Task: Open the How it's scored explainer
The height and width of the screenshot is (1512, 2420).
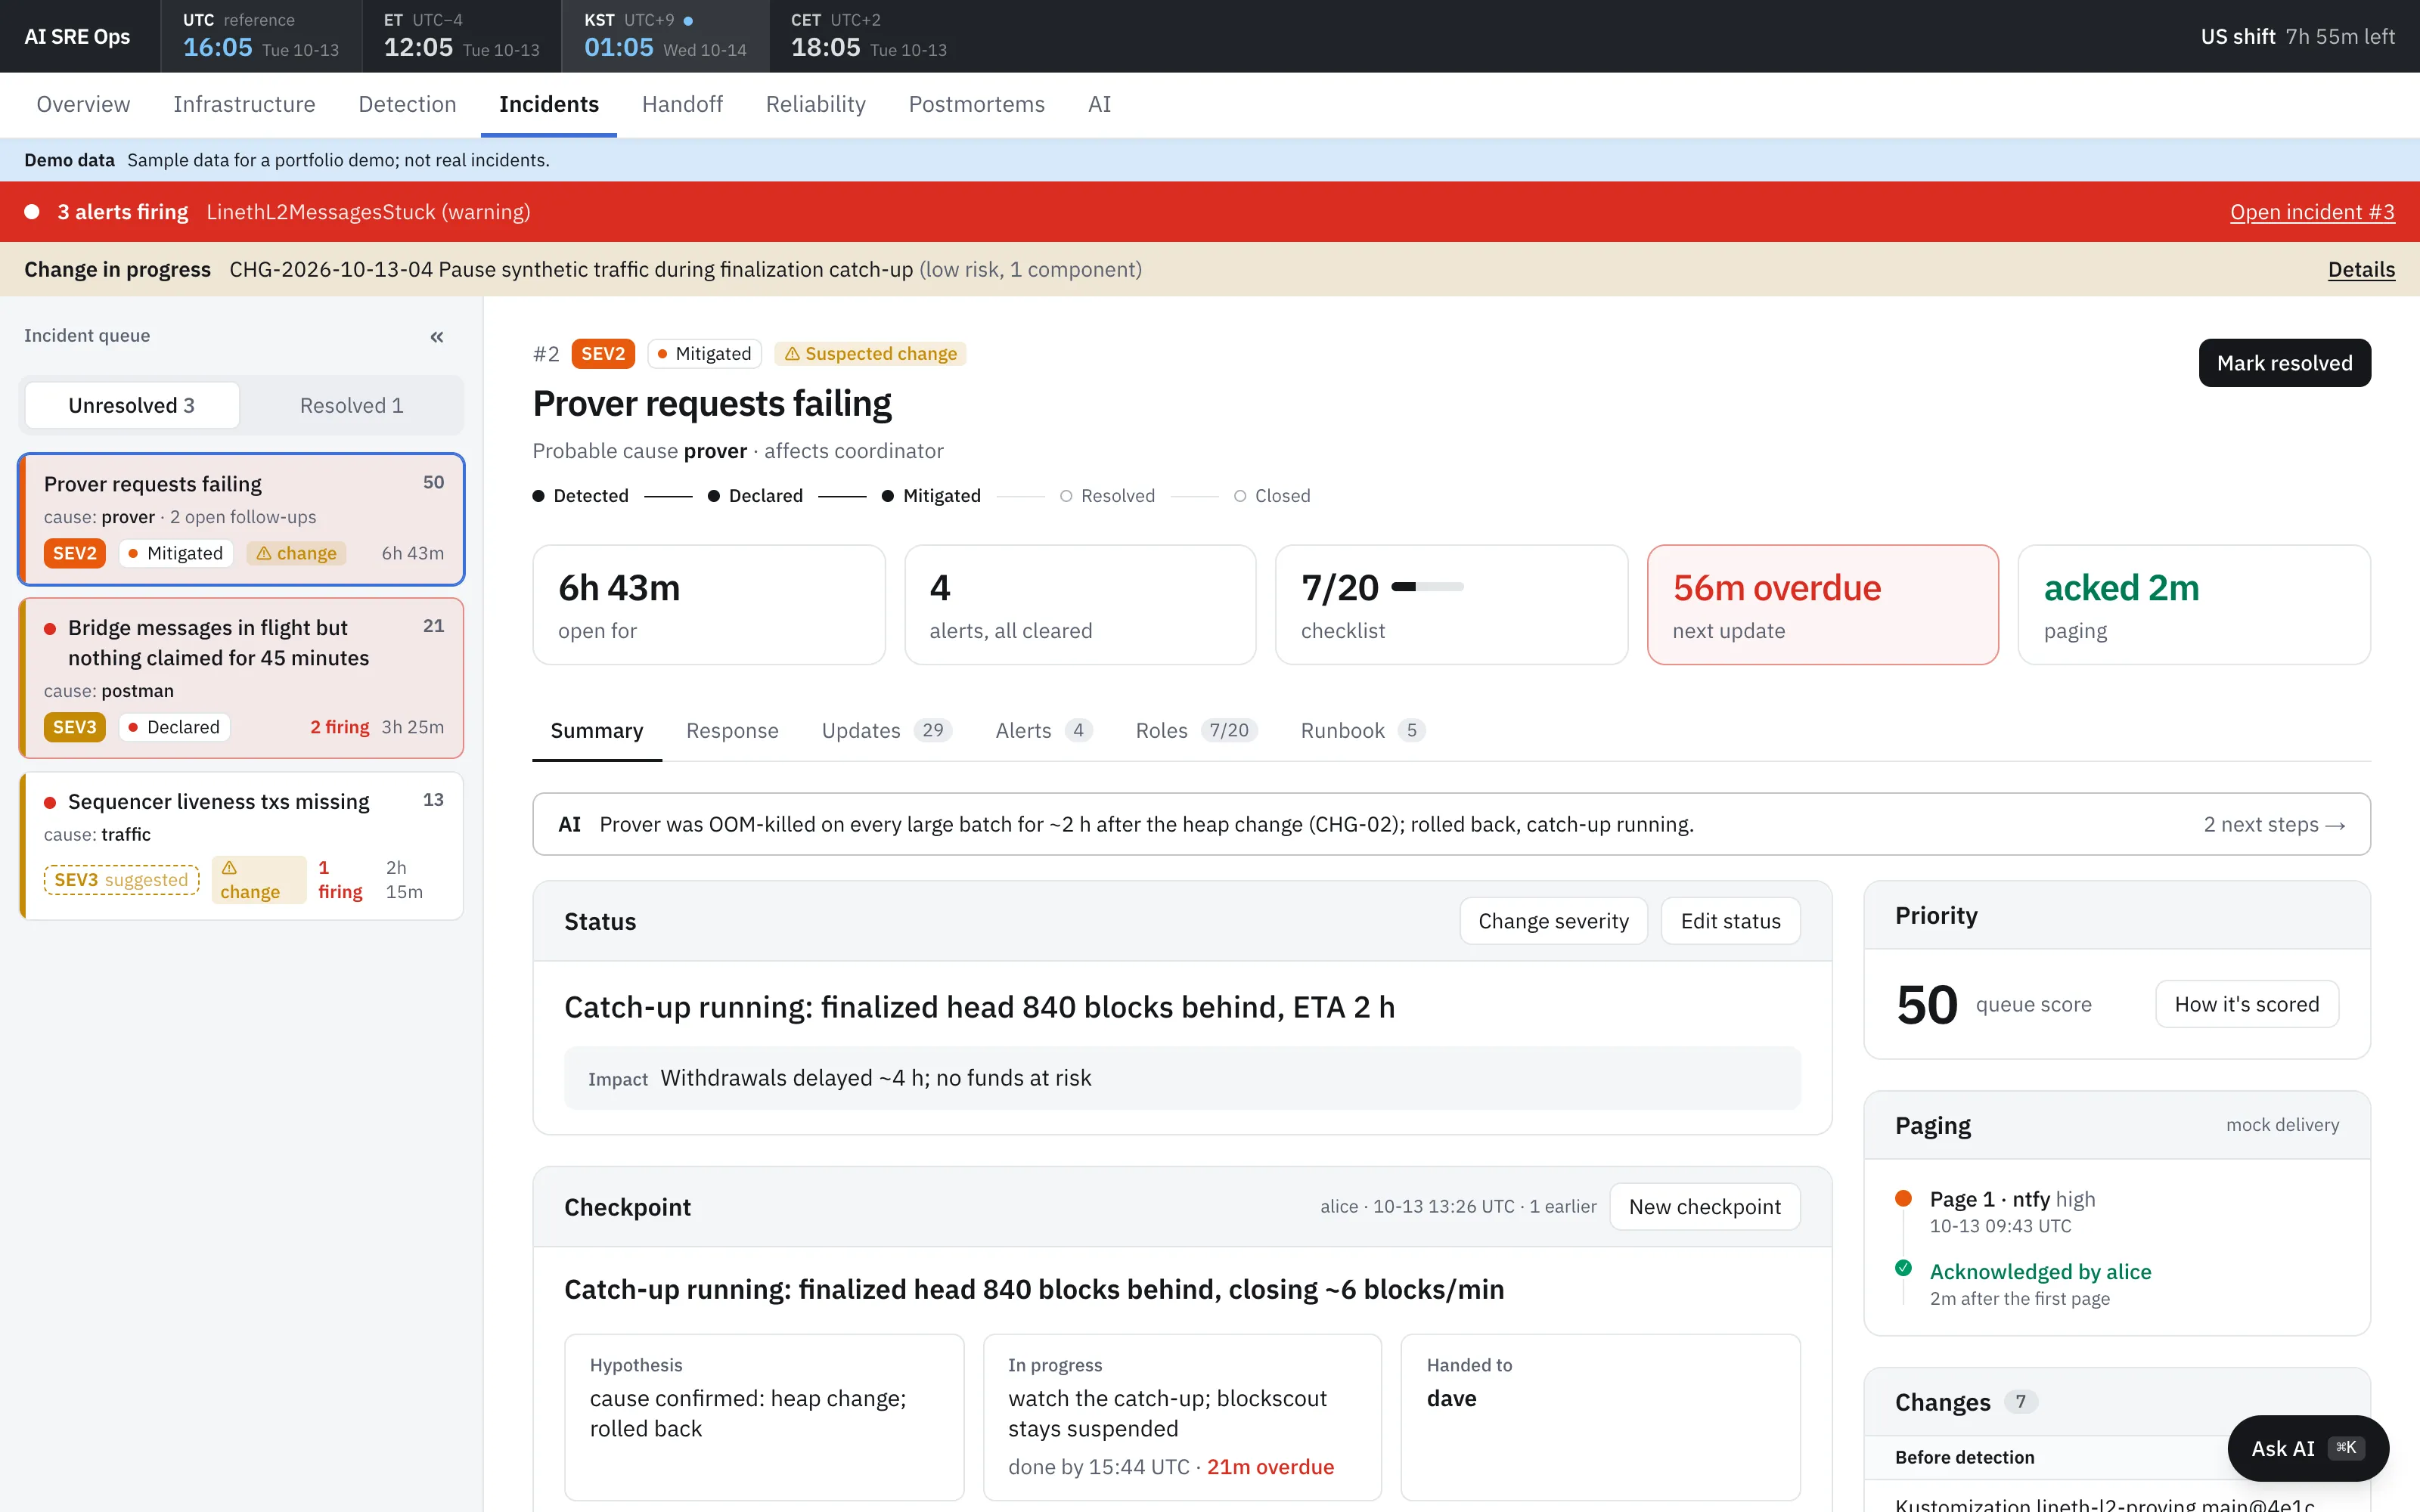Action: tap(2247, 1004)
